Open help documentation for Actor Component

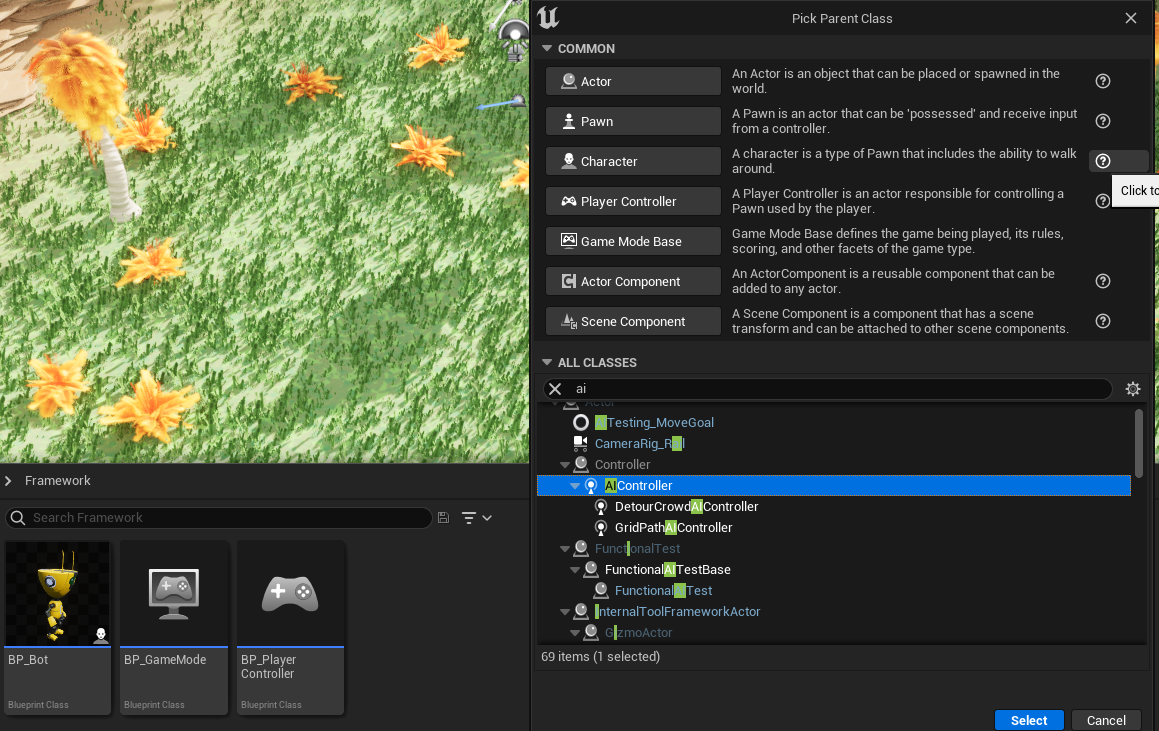coord(1102,281)
